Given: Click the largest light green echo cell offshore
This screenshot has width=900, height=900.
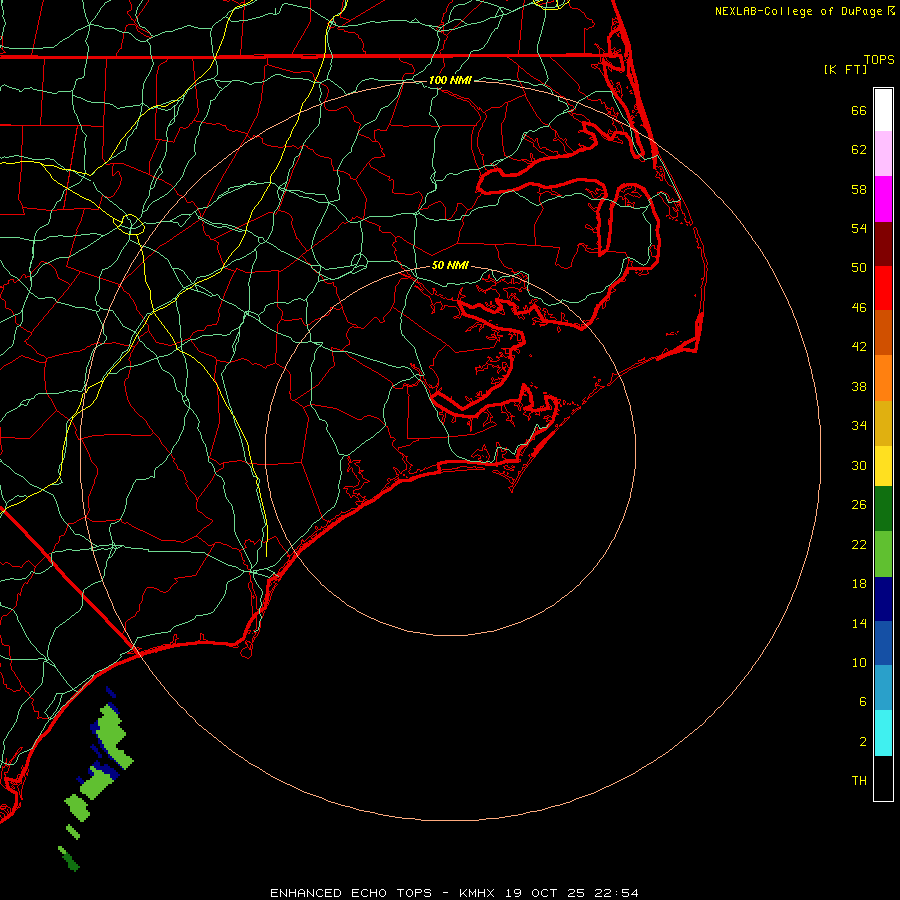Looking at the screenshot, I should point(111,732).
